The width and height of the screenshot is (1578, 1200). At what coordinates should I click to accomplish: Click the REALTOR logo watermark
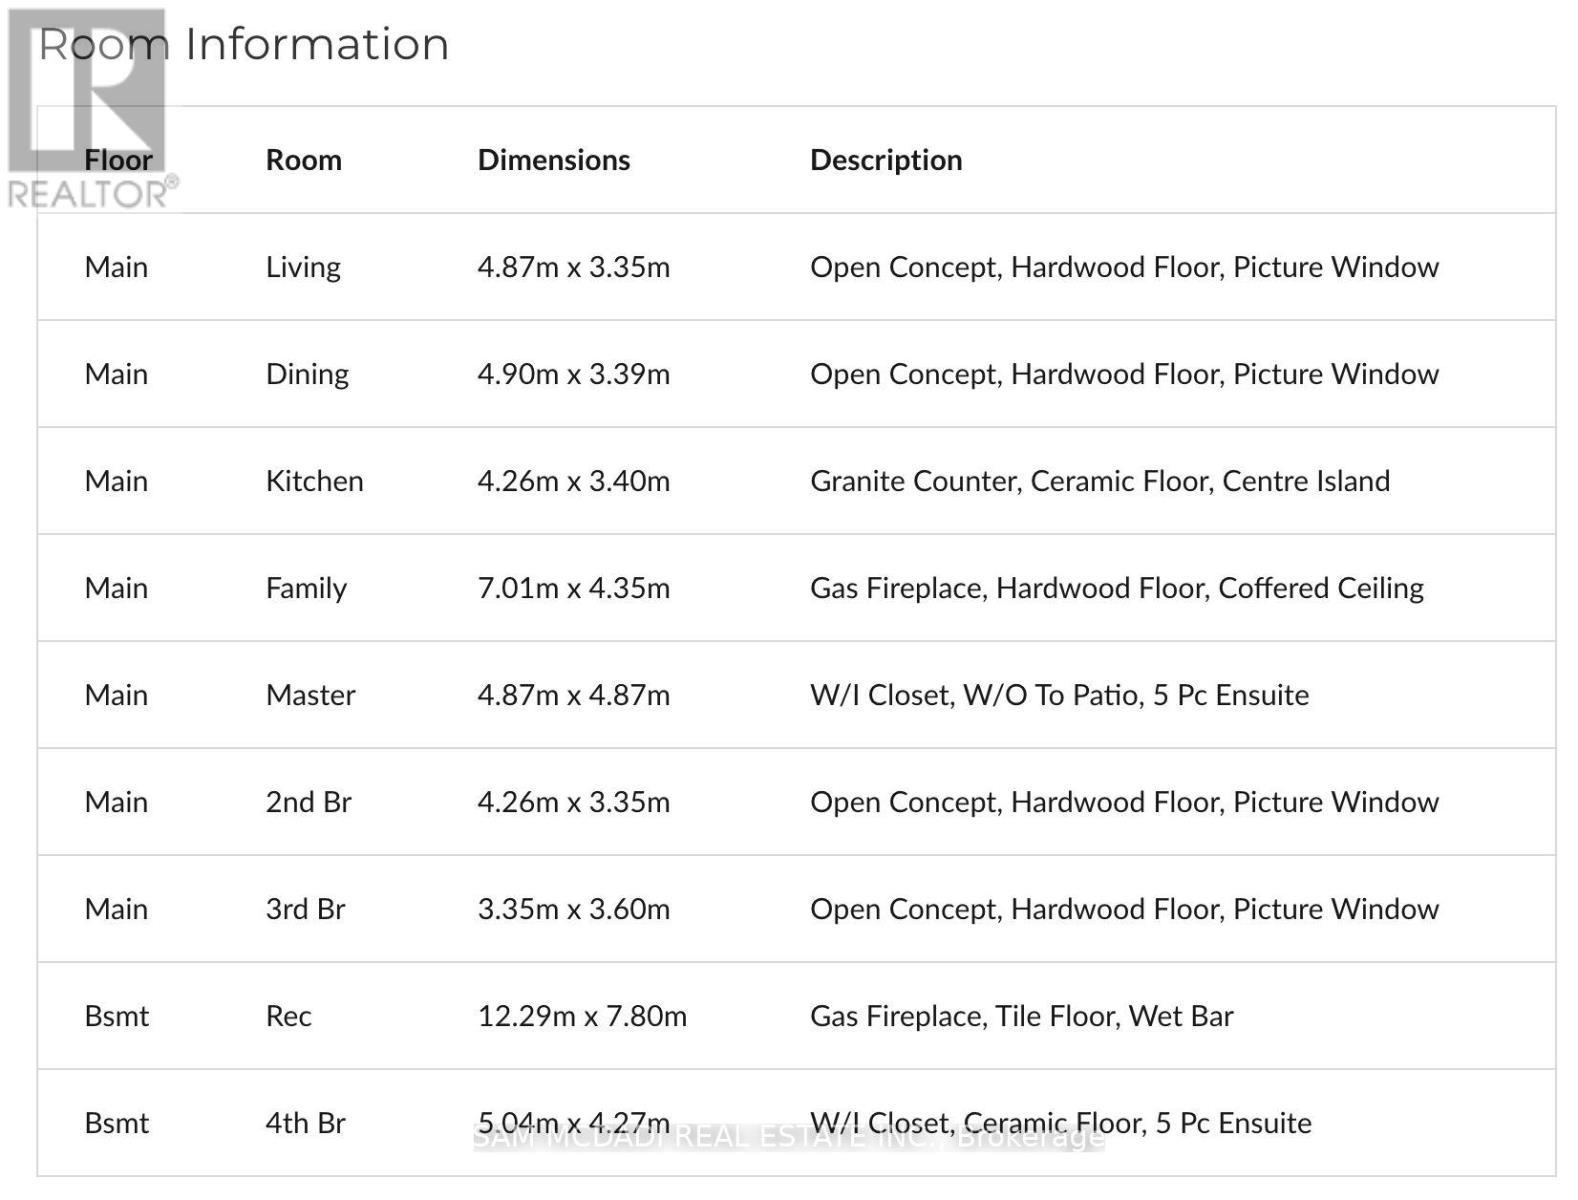point(92,108)
